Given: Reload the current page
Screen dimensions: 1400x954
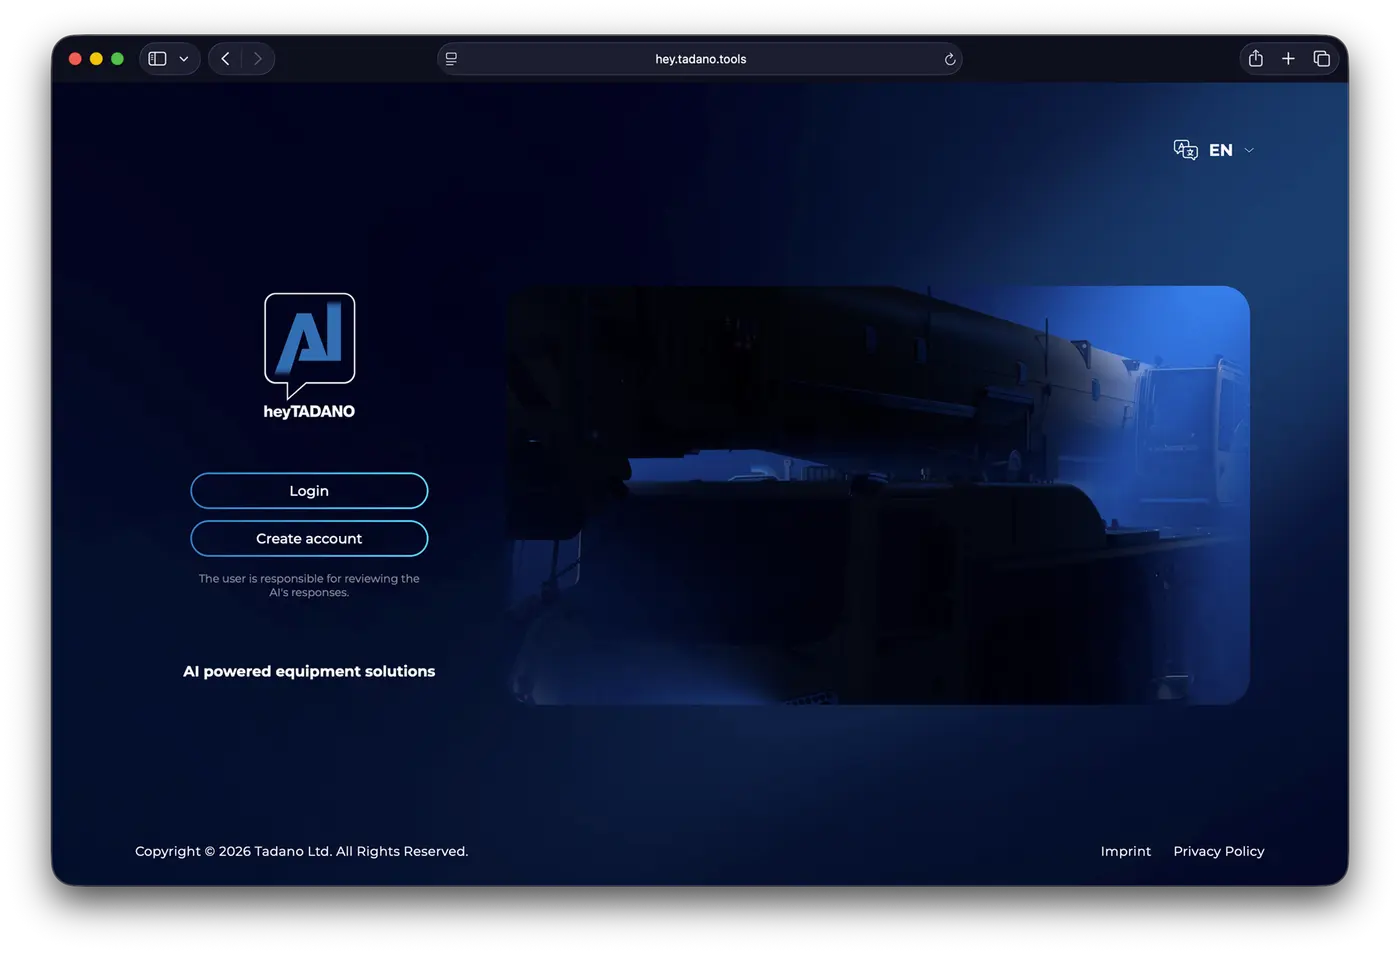Looking at the screenshot, I should 950,59.
